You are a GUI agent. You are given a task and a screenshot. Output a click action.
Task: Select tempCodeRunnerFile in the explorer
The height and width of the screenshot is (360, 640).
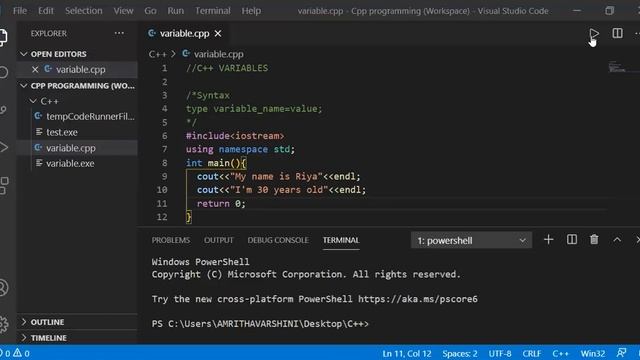point(85,116)
